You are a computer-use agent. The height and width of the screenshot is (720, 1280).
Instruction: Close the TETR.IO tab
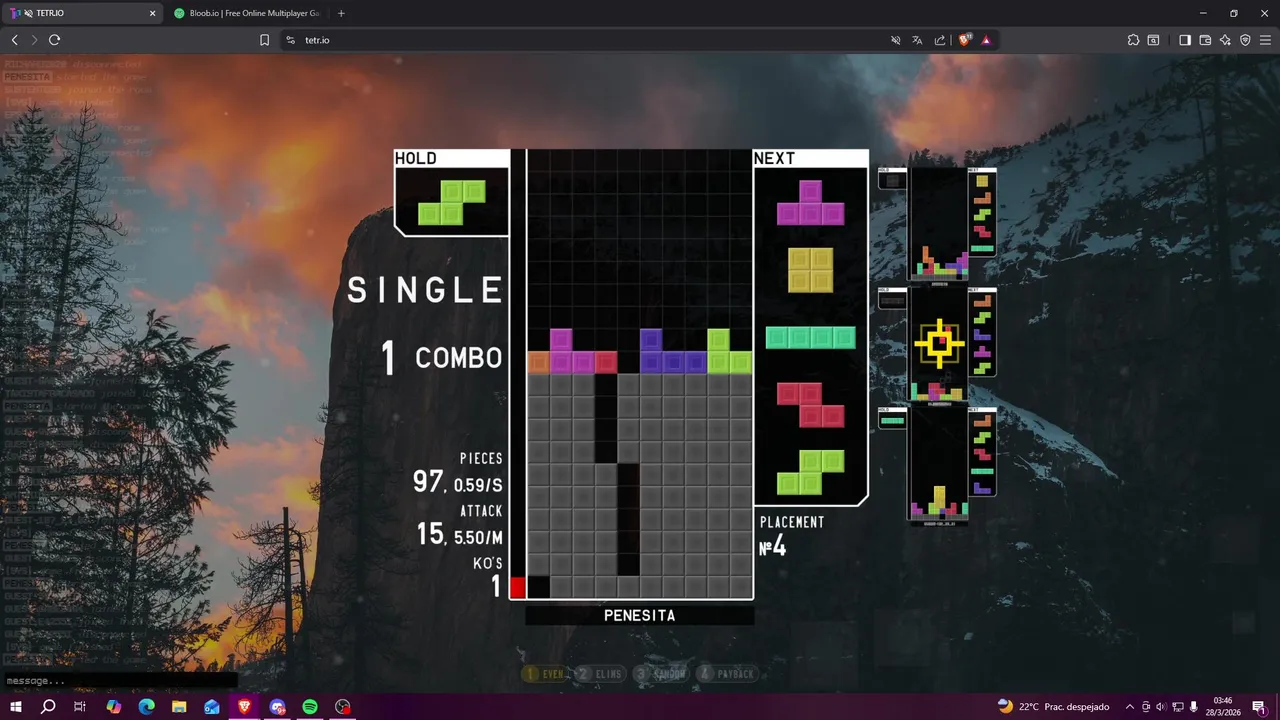pyautogui.click(x=152, y=13)
